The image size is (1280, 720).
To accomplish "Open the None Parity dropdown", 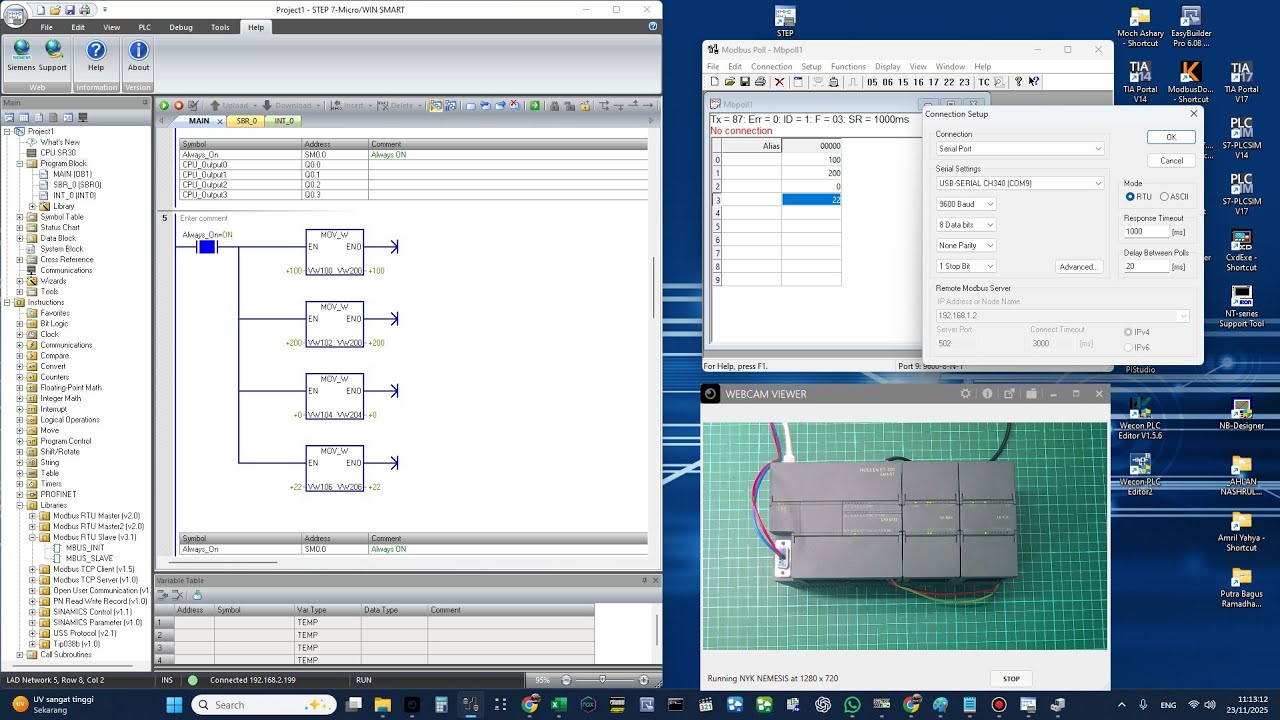I will pos(966,245).
